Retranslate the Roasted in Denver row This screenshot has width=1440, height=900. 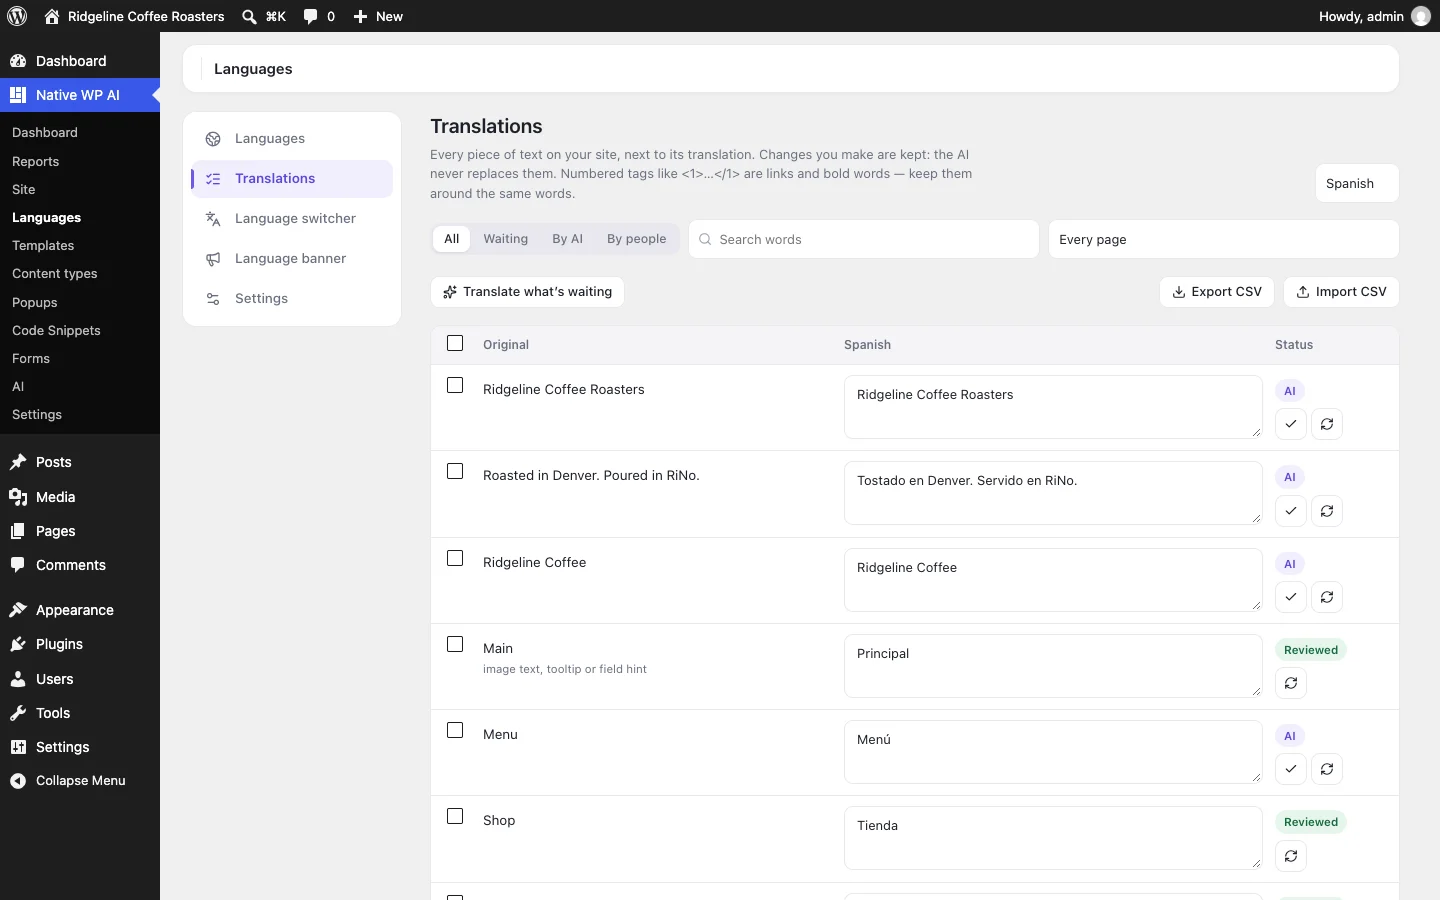click(1327, 510)
